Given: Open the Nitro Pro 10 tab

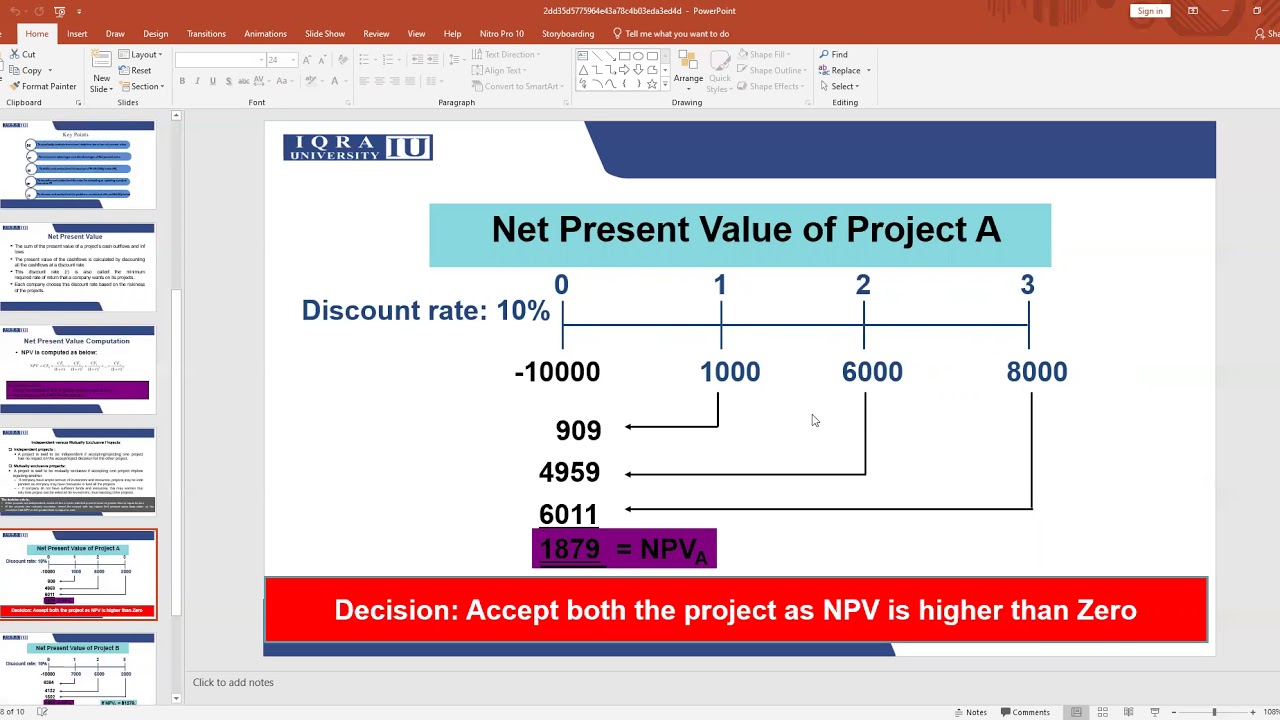Looking at the screenshot, I should (502, 33).
